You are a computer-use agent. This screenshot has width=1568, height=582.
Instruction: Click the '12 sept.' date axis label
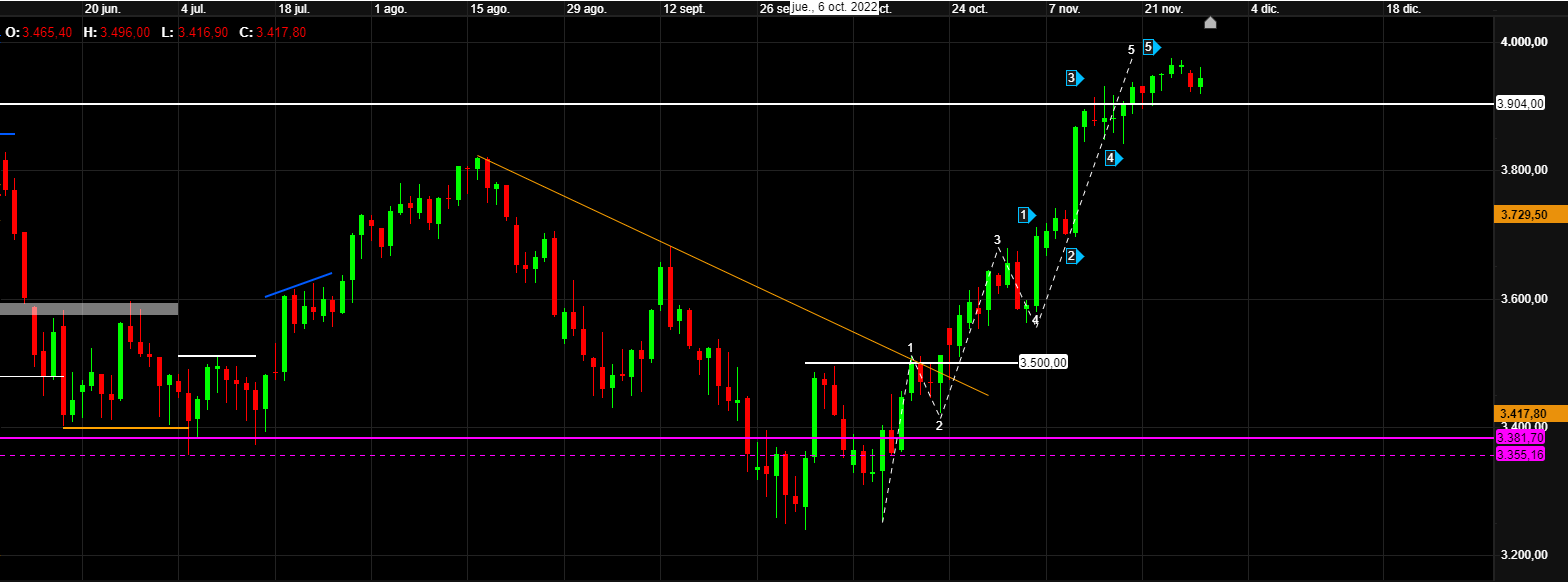[x=684, y=8]
